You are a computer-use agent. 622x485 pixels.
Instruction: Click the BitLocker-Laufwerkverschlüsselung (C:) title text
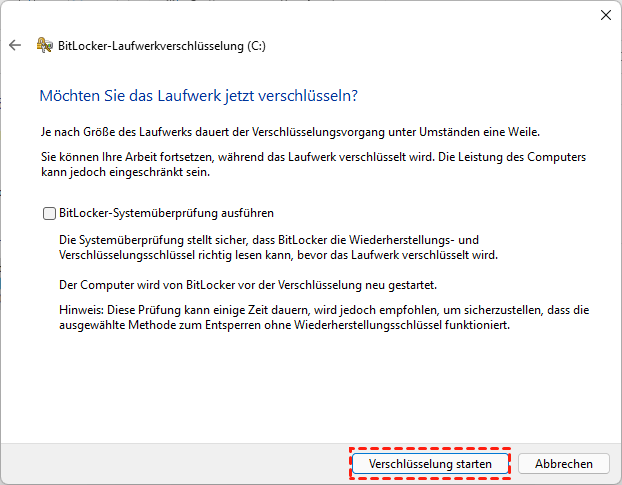click(x=162, y=46)
